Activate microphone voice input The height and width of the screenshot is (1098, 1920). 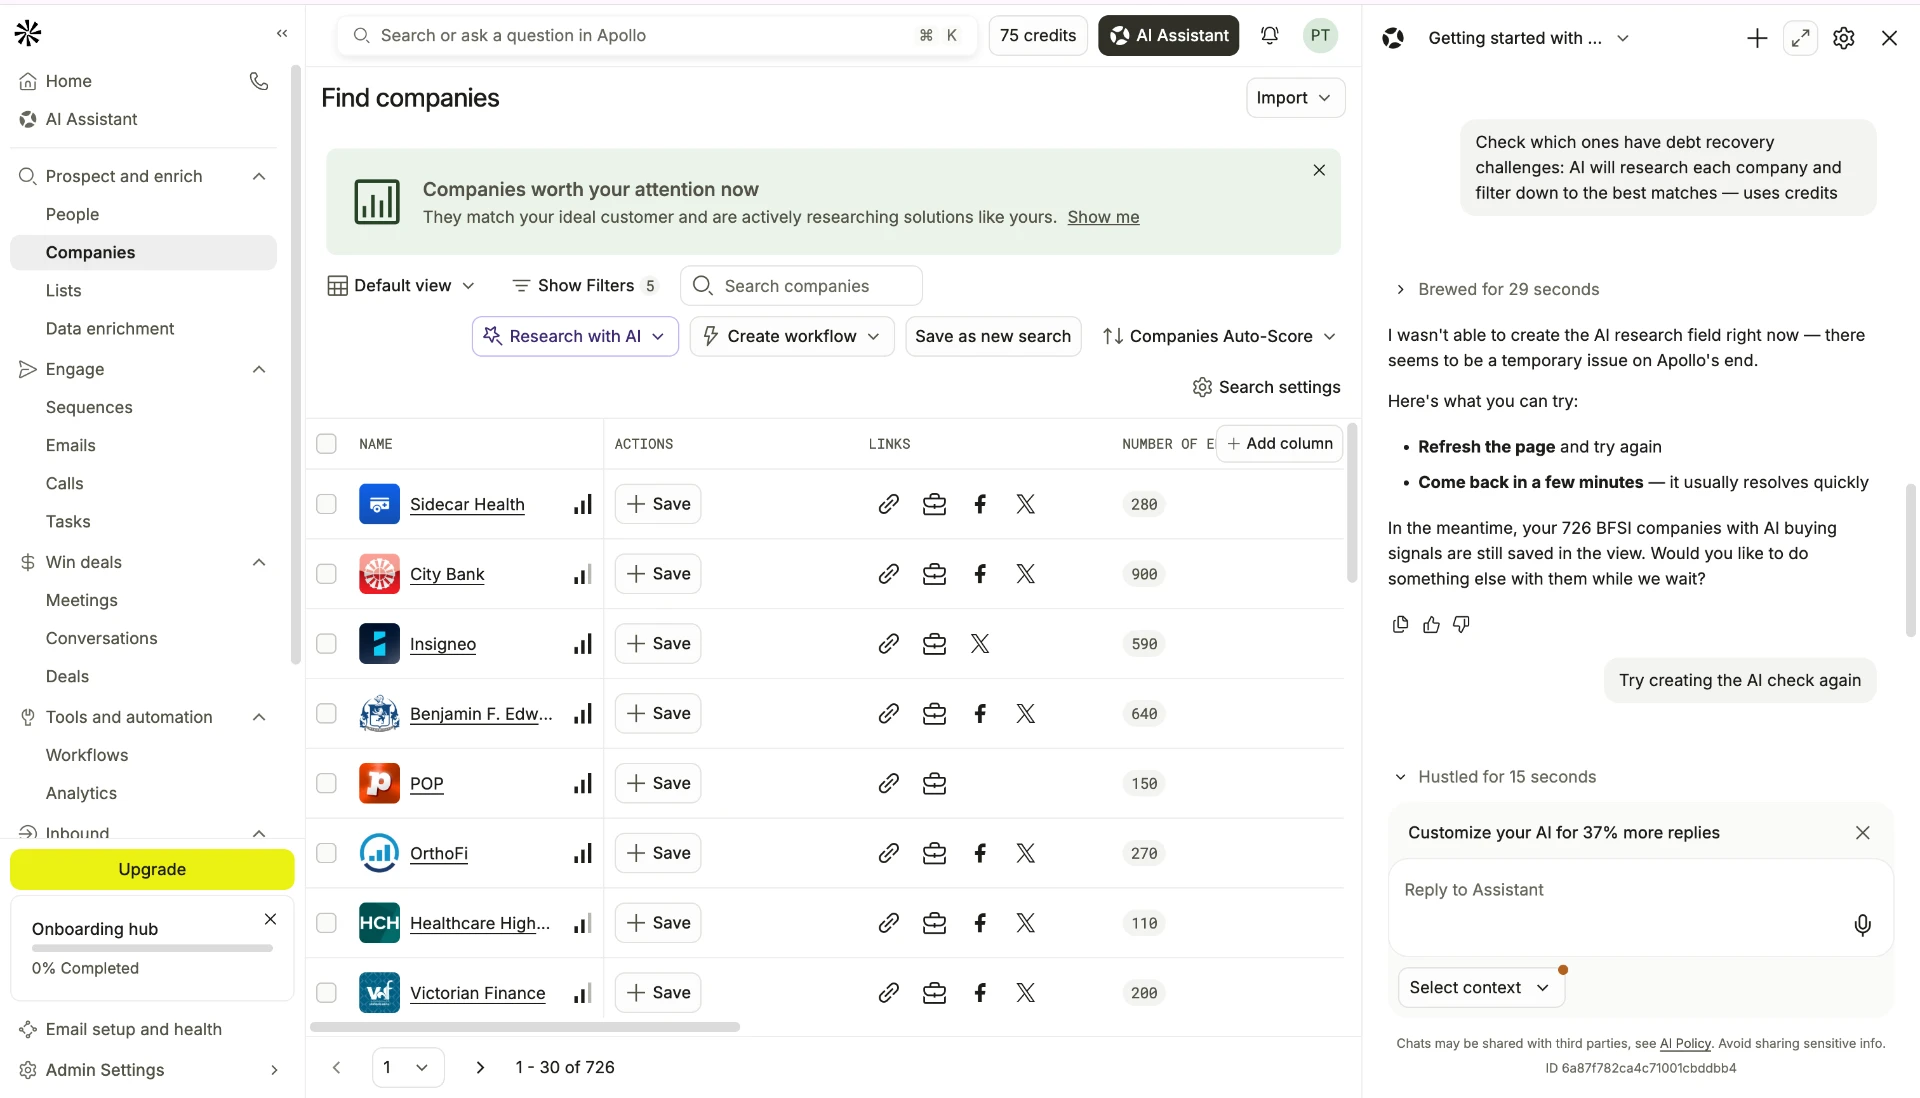[1862, 925]
